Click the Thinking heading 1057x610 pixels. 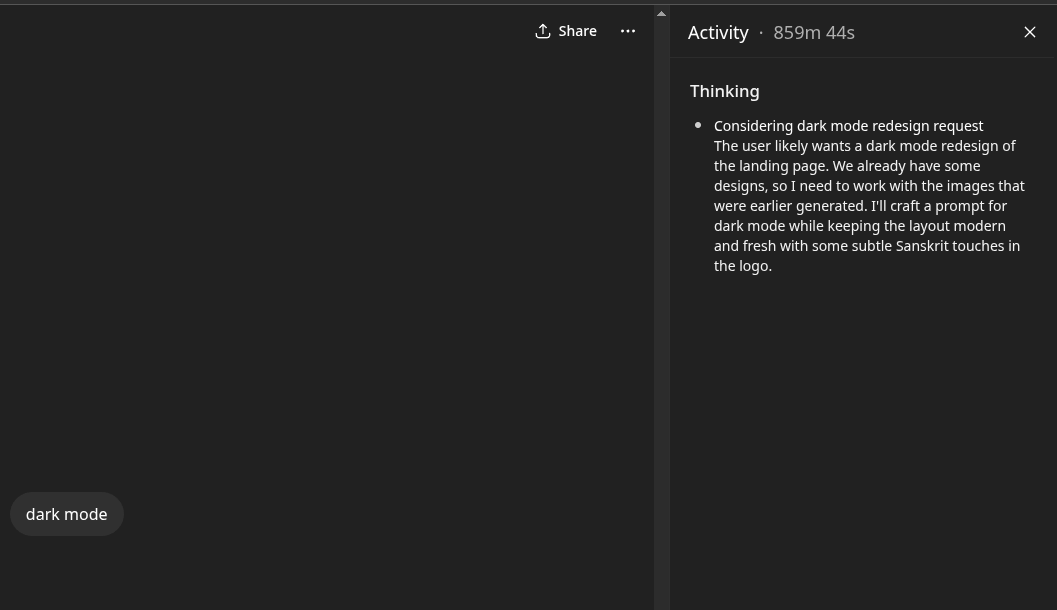coord(725,91)
